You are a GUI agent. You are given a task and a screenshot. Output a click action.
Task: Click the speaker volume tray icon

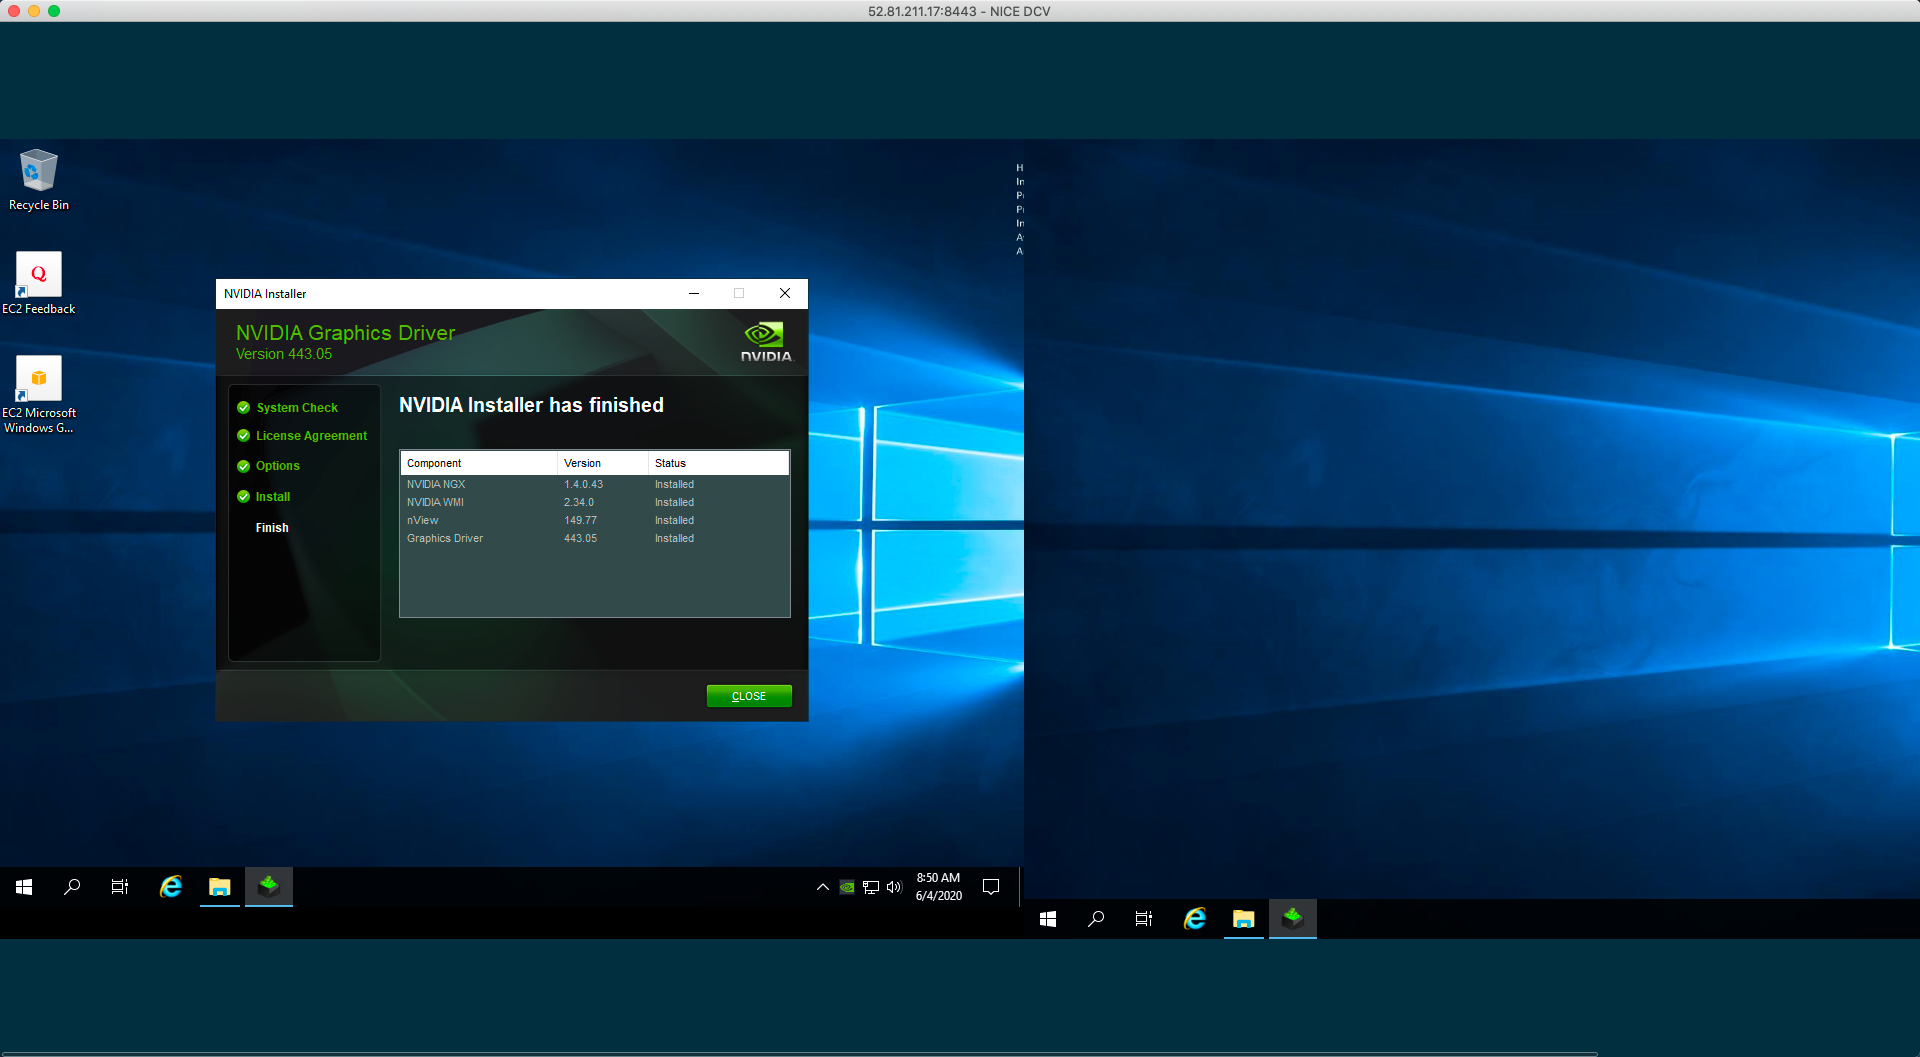pyautogui.click(x=894, y=887)
